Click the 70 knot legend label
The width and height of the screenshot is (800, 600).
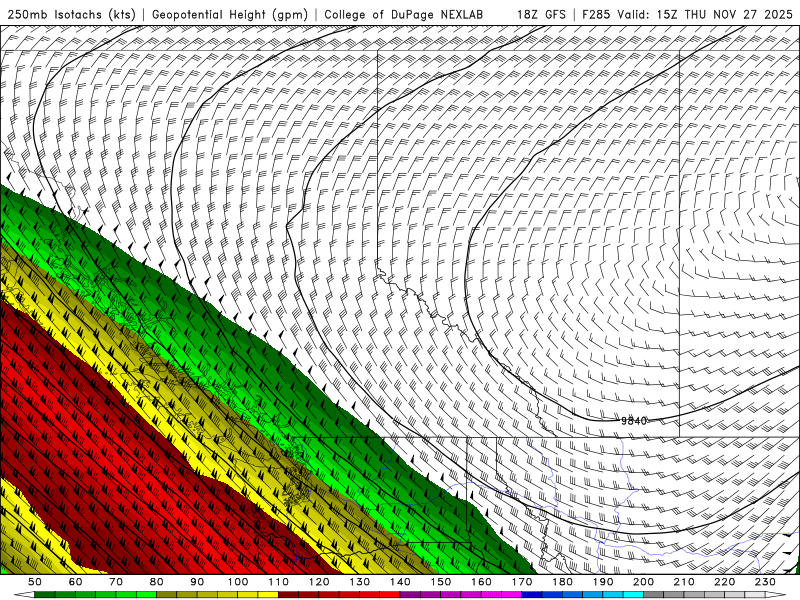pos(116,582)
